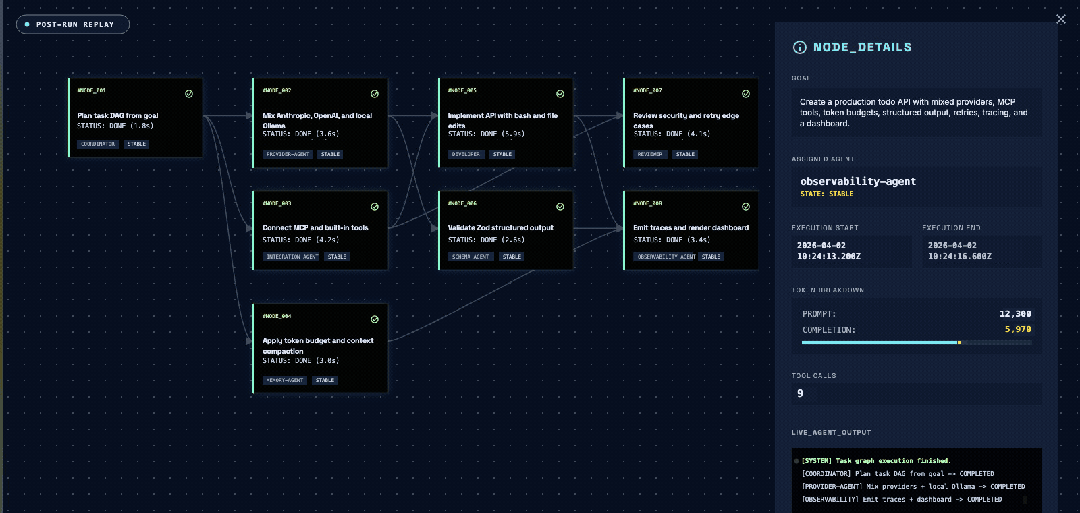Click the info icon beside NODE_DETAILS

pos(800,48)
